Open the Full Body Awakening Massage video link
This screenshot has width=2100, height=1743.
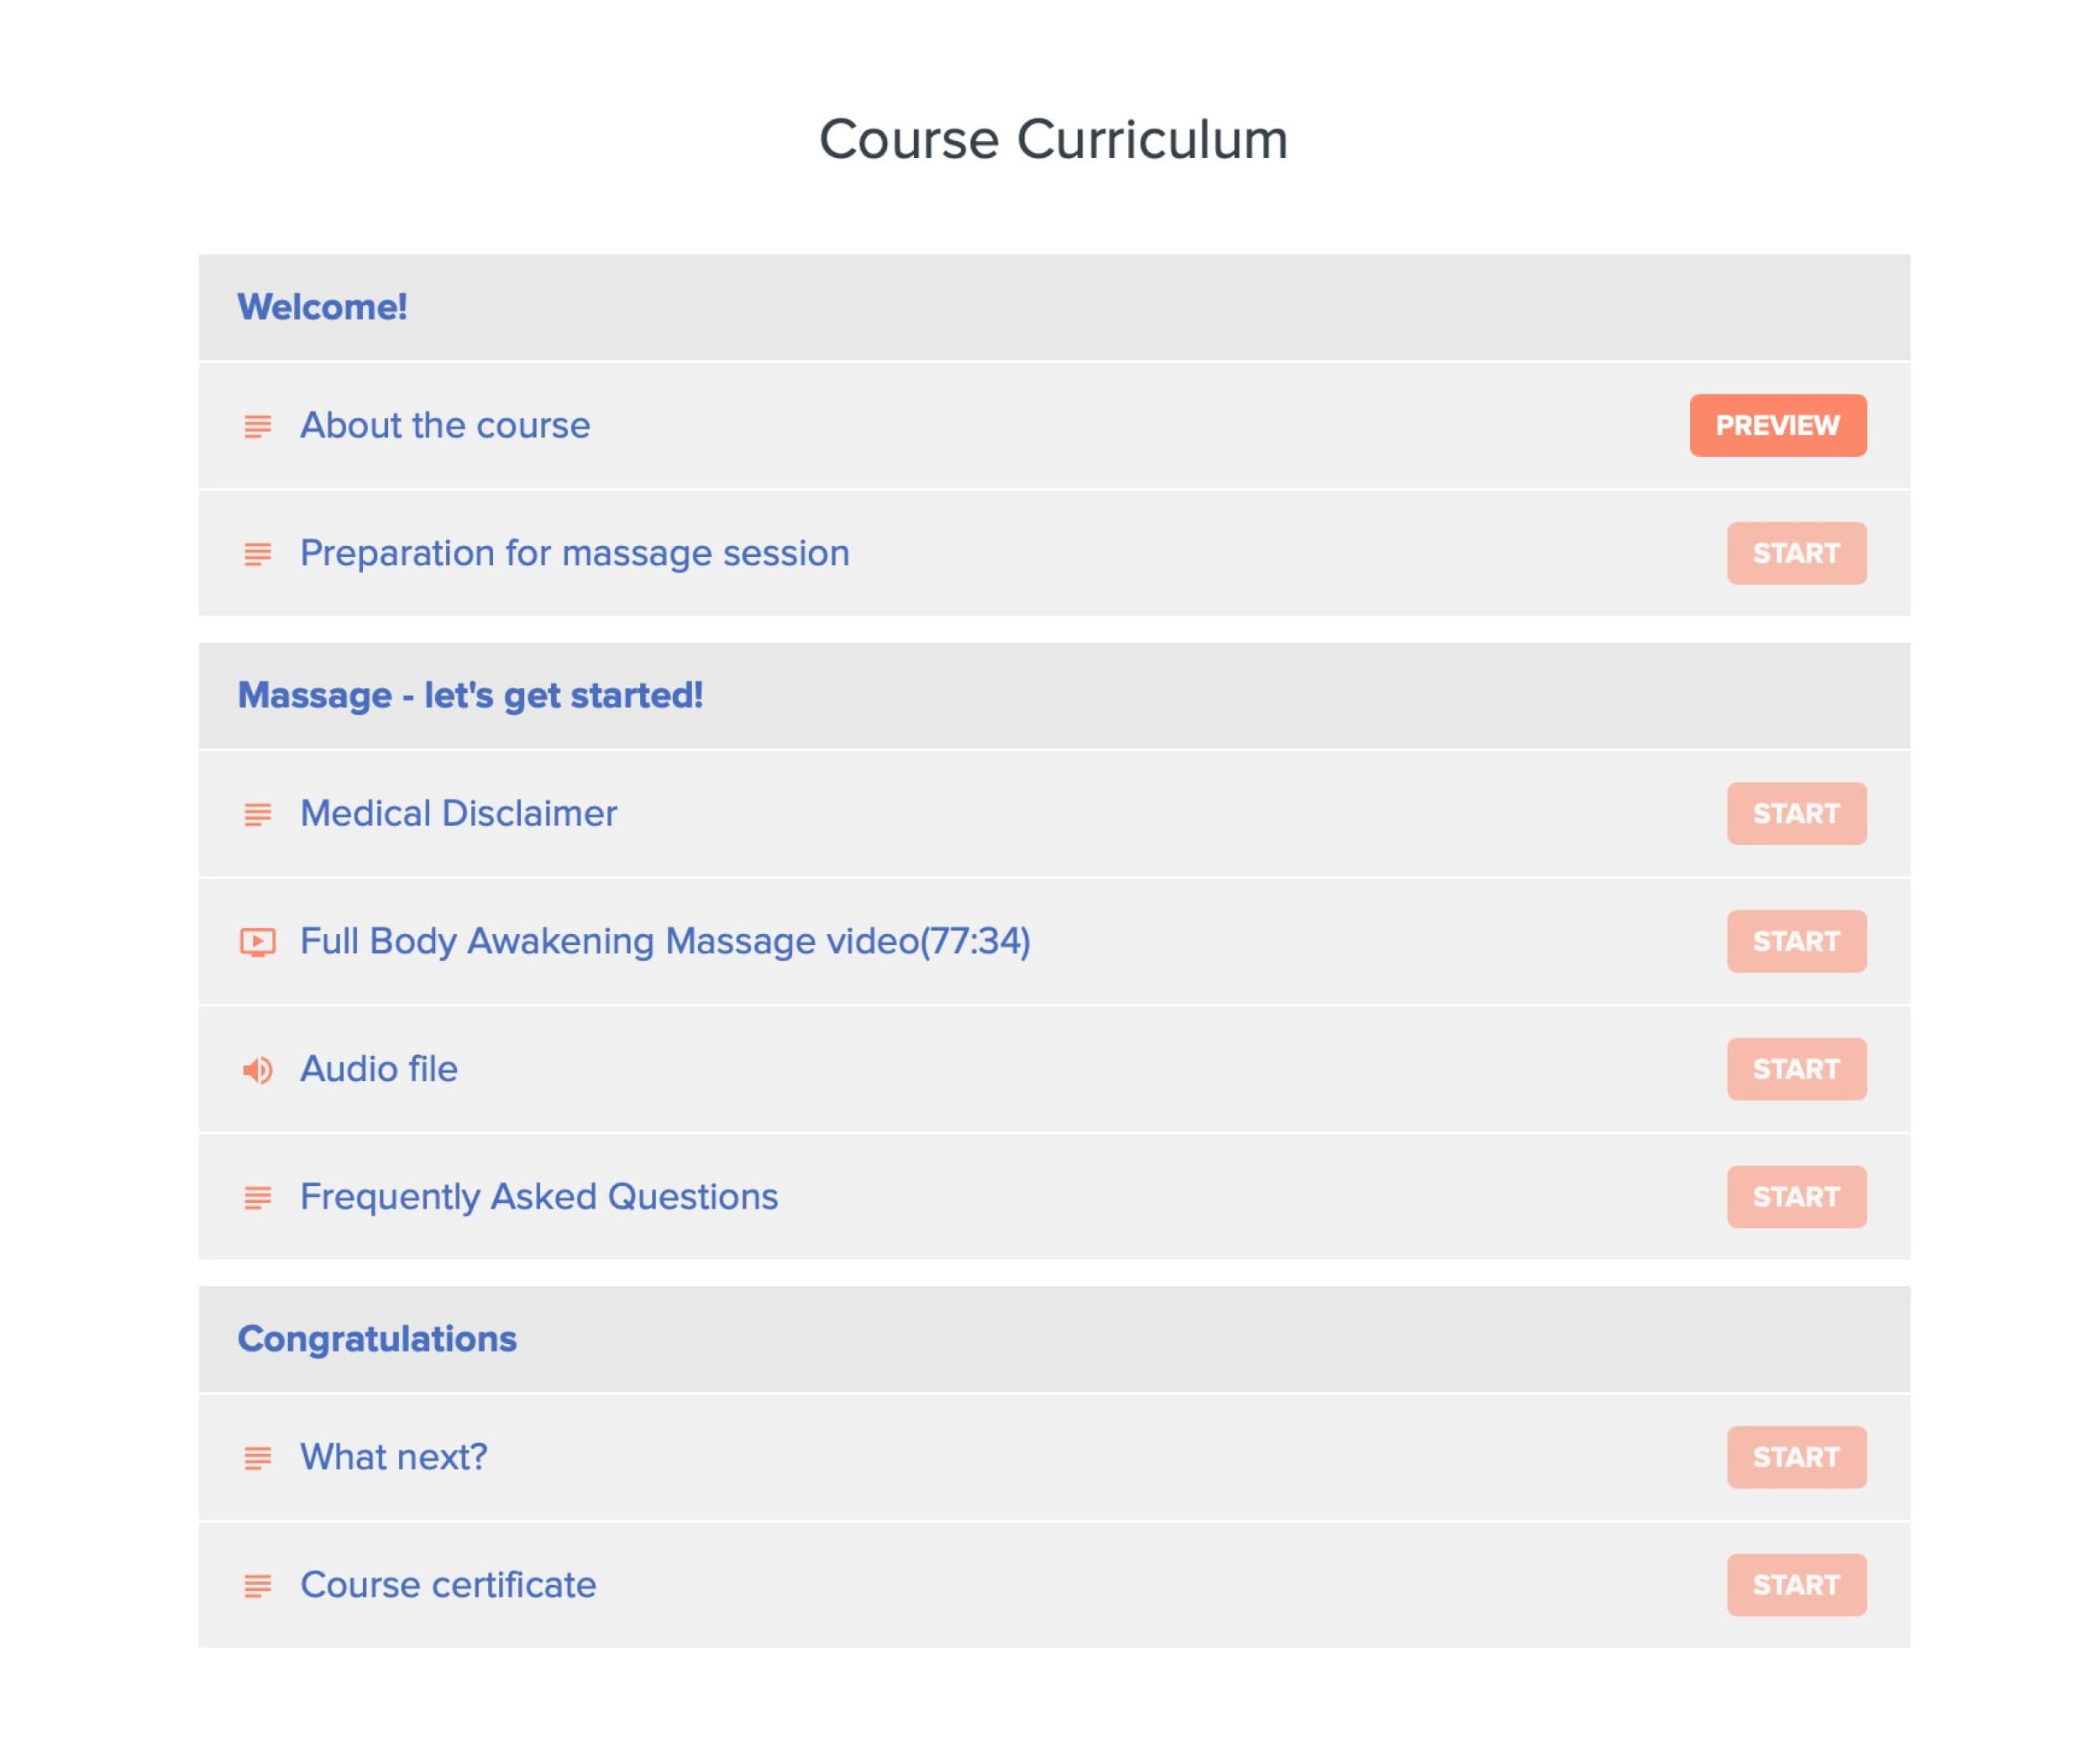[665, 941]
